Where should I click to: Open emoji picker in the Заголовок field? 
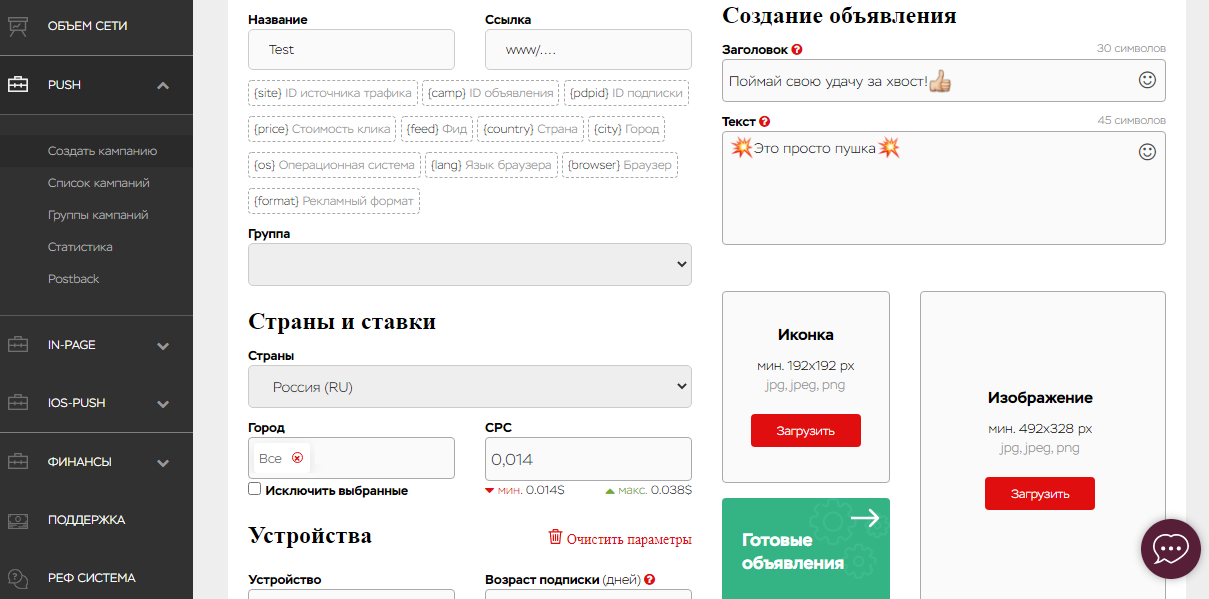(x=1148, y=79)
